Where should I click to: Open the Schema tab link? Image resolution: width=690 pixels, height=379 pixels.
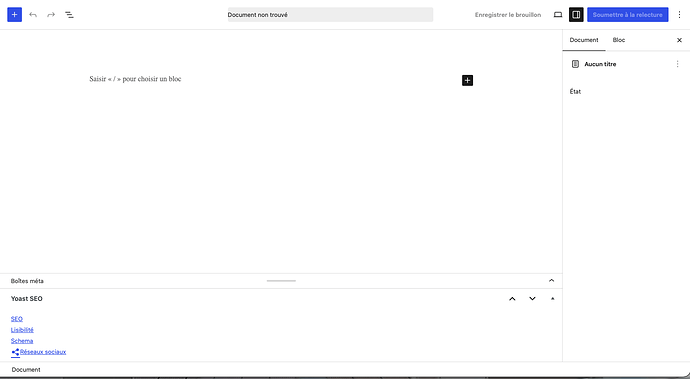tap(22, 341)
